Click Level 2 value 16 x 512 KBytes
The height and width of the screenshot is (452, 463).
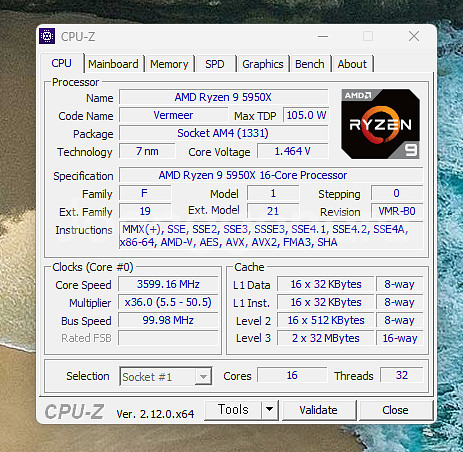[x=326, y=320]
